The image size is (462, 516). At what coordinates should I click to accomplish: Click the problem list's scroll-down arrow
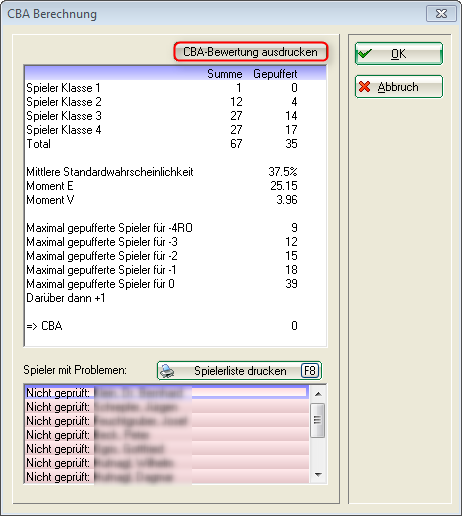point(318,474)
